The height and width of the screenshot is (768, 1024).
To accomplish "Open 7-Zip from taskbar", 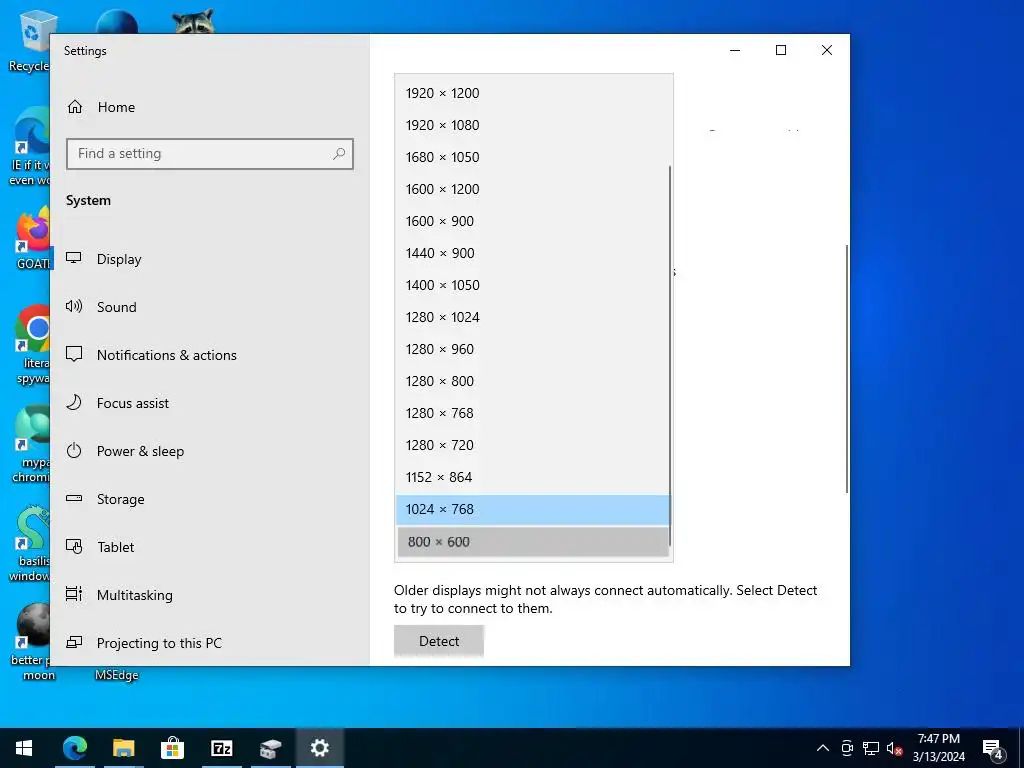I will tap(221, 748).
